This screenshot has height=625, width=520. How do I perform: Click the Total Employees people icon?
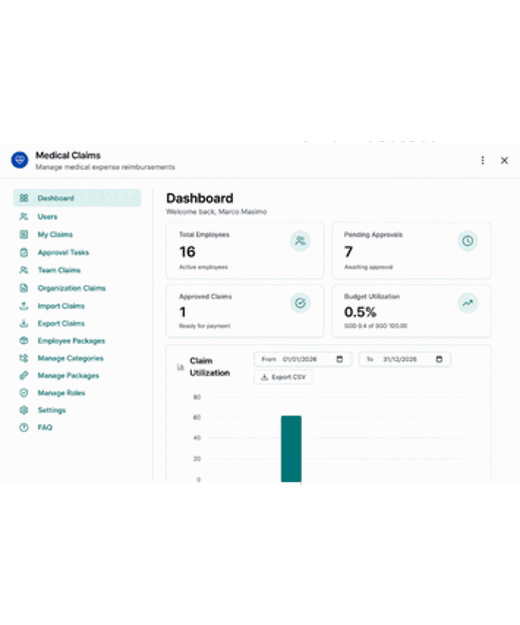(x=300, y=241)
